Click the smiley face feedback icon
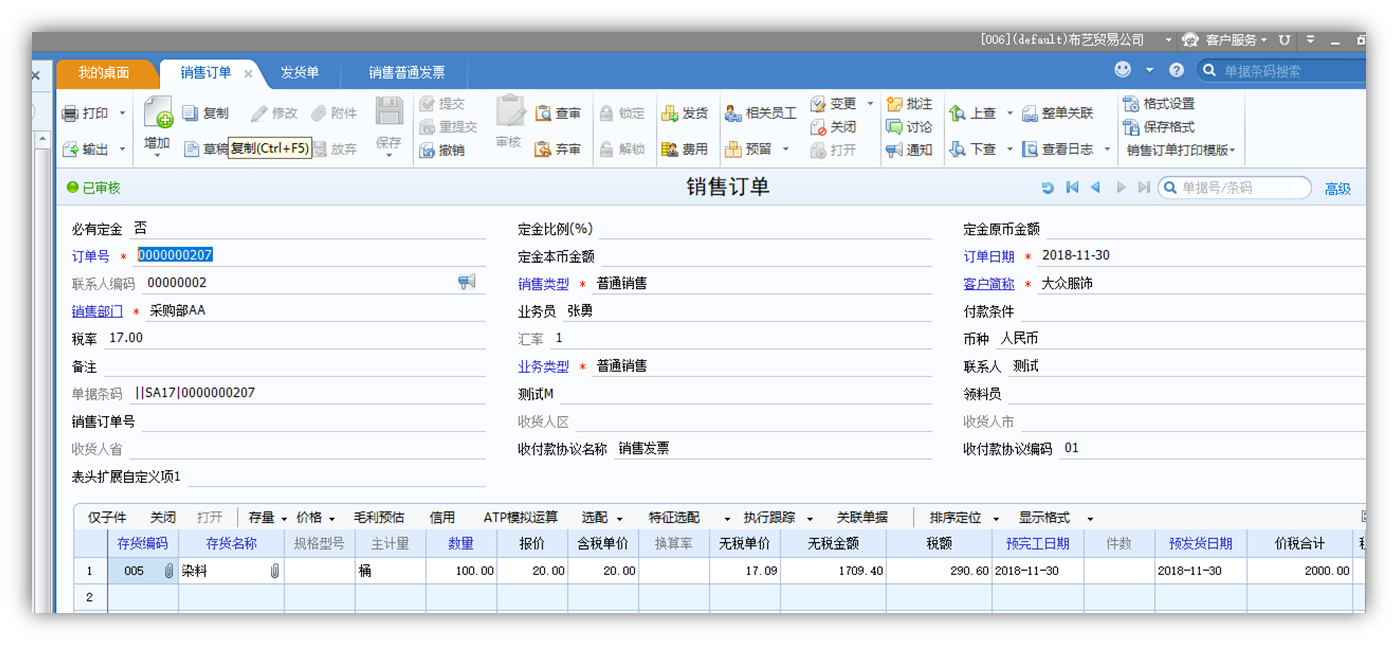Viewport: 1398px width, 645px height. coord(1123,70)
